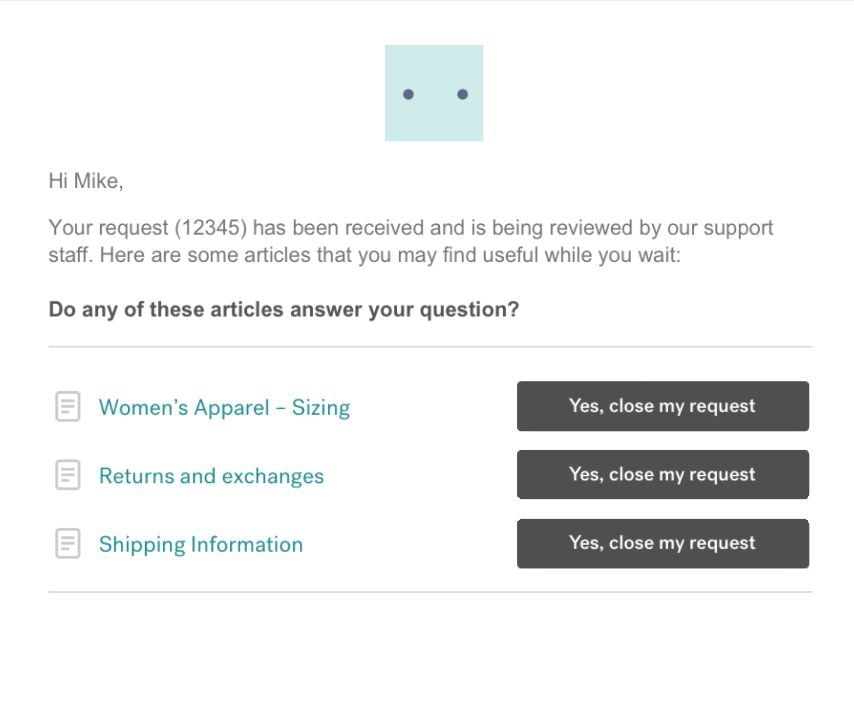854x712 pixels.
Task: Open the Returns and exchanges article
Action: 211,476
